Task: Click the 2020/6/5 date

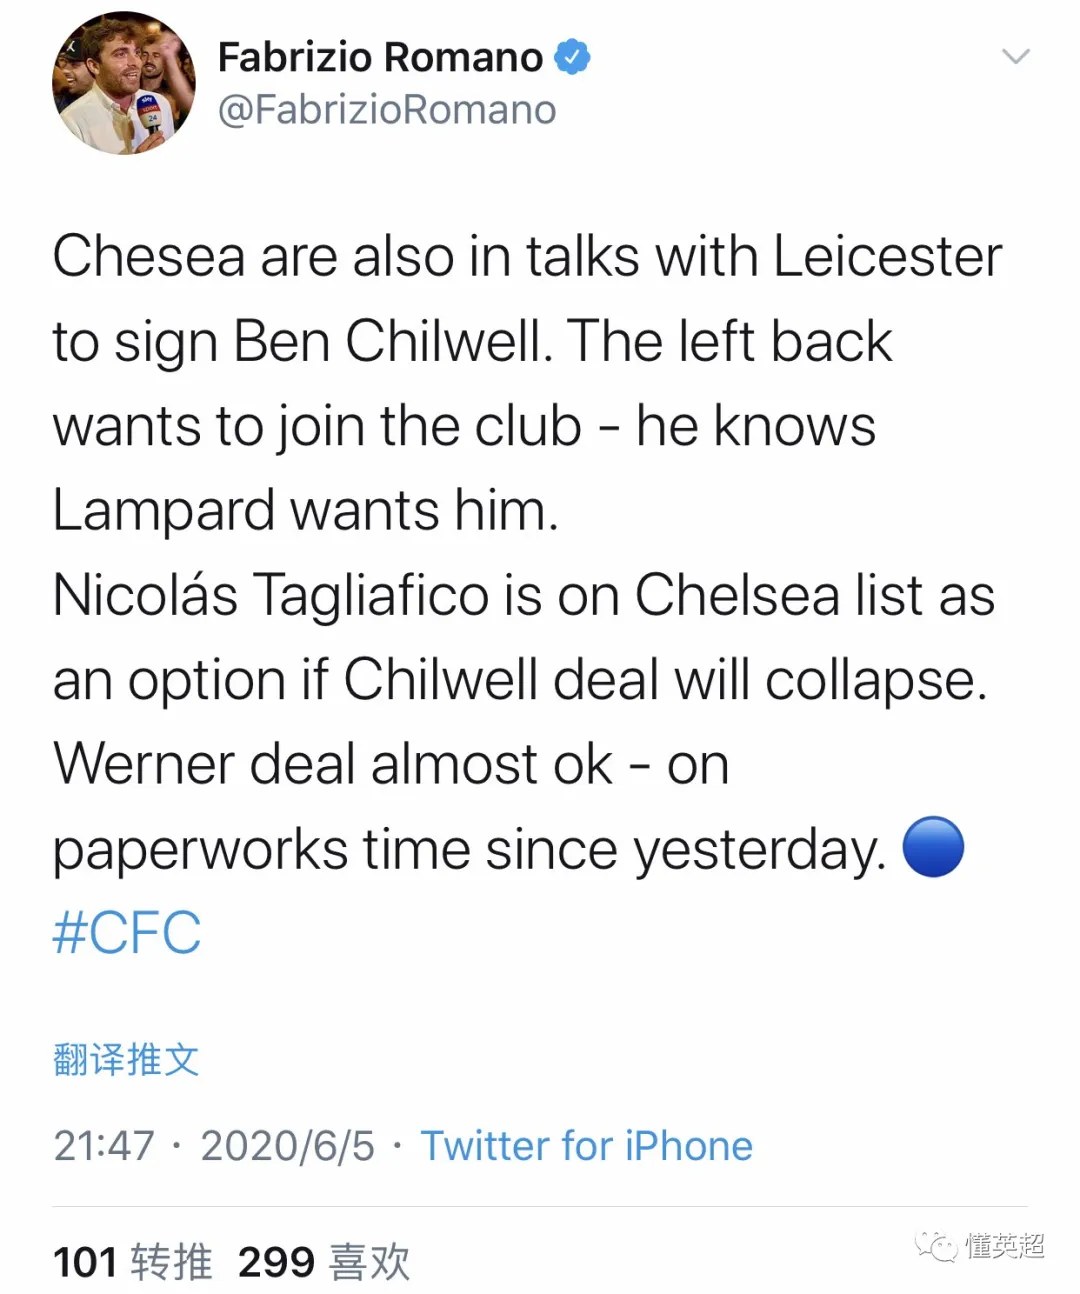Action: (x=287, y=1146)
